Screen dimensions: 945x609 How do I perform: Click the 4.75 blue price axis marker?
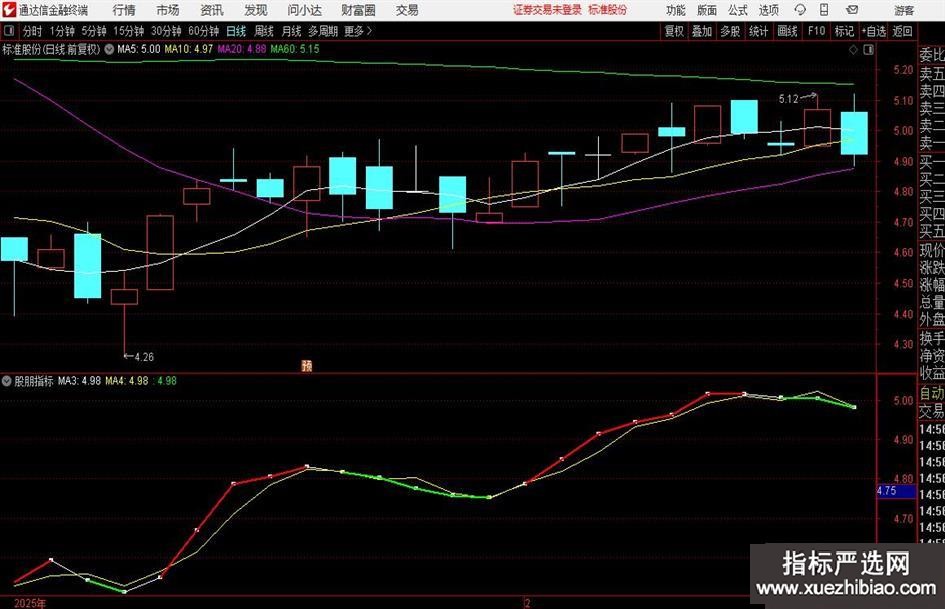coord(896,491)
